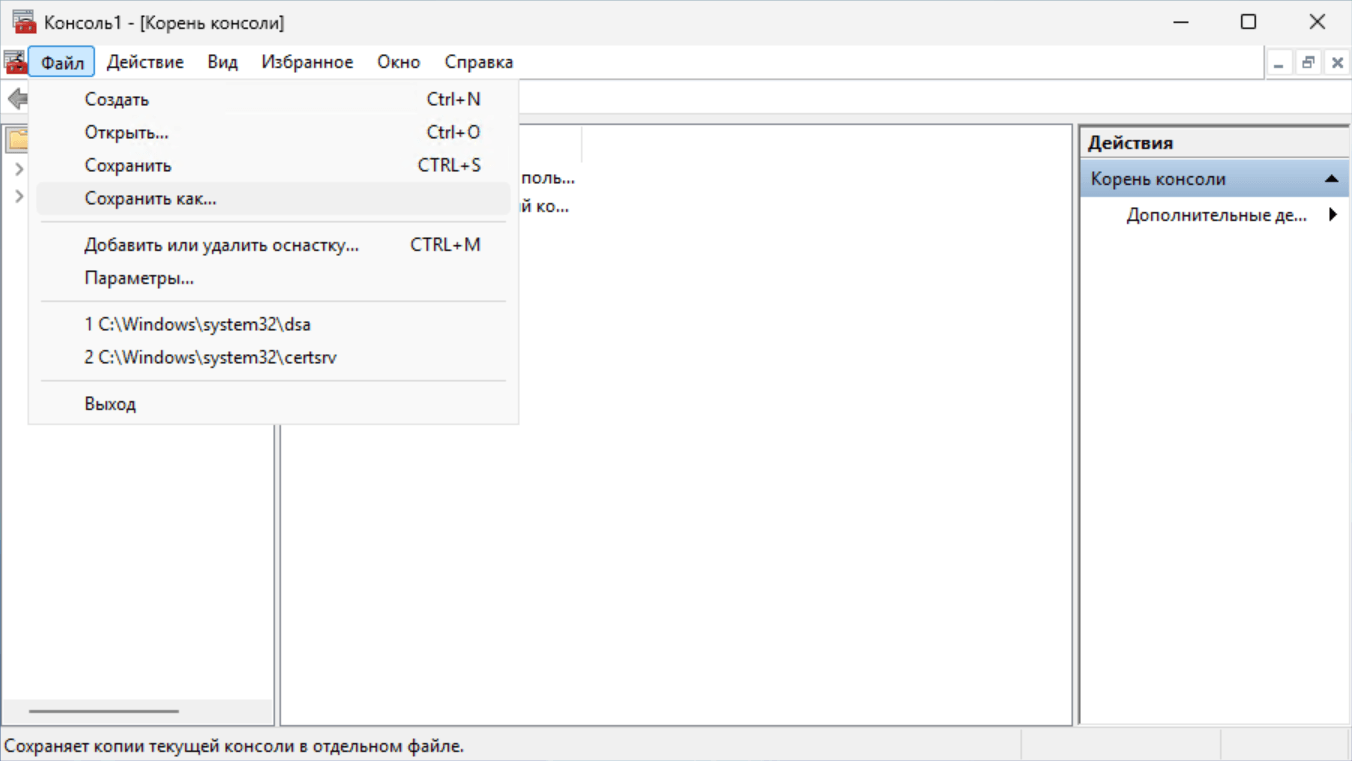This screenshot has width=1352, height=761.
Task: Close the inner console window
Action: coord(1337,62)
